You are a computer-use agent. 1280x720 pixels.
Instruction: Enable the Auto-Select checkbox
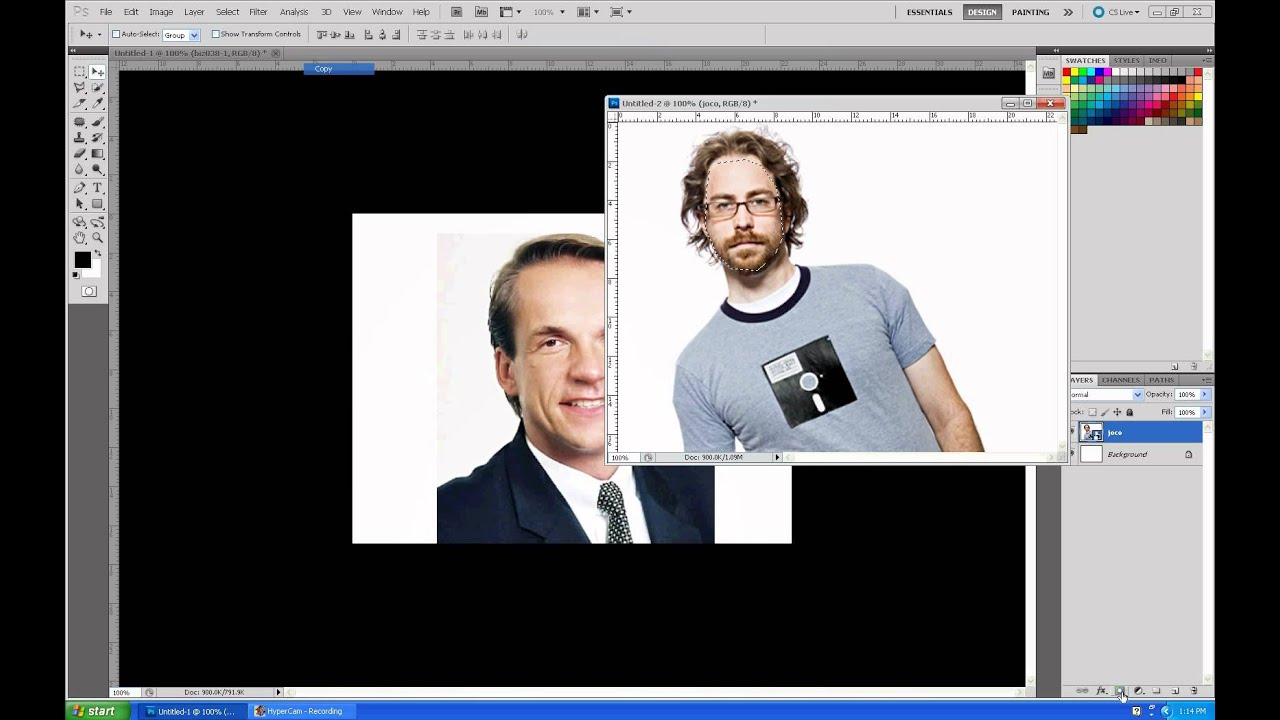tap(116, 34)
